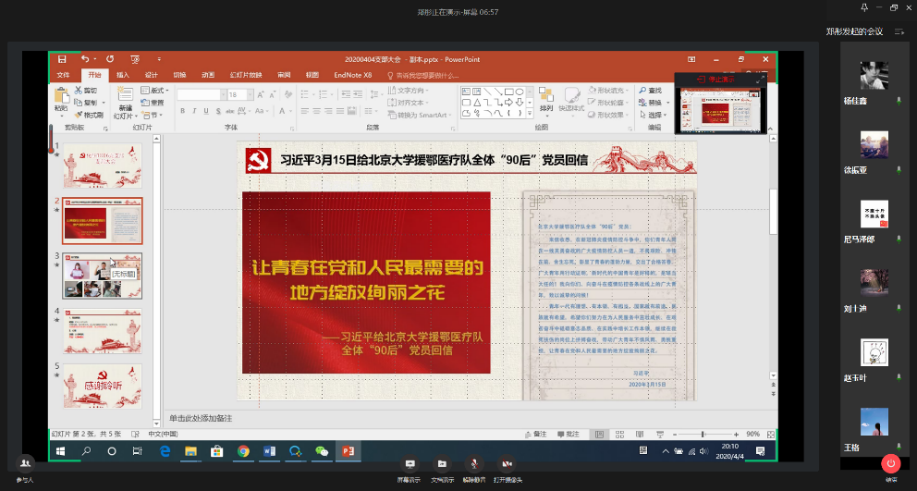
Task: Click the Undo arrow in quick access toolbar
Action: point(85,59)
